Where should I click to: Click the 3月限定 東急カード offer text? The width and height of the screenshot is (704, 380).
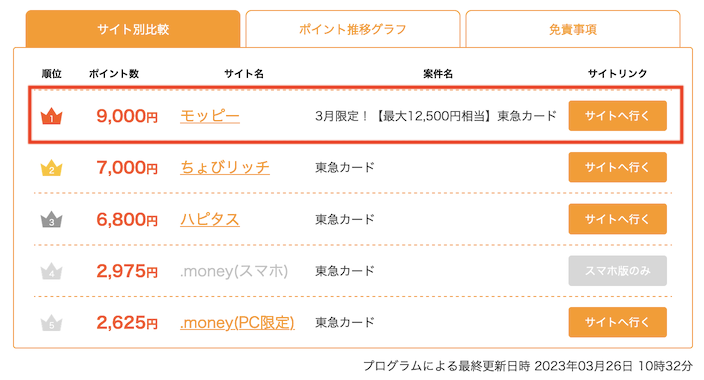point(436,116)
